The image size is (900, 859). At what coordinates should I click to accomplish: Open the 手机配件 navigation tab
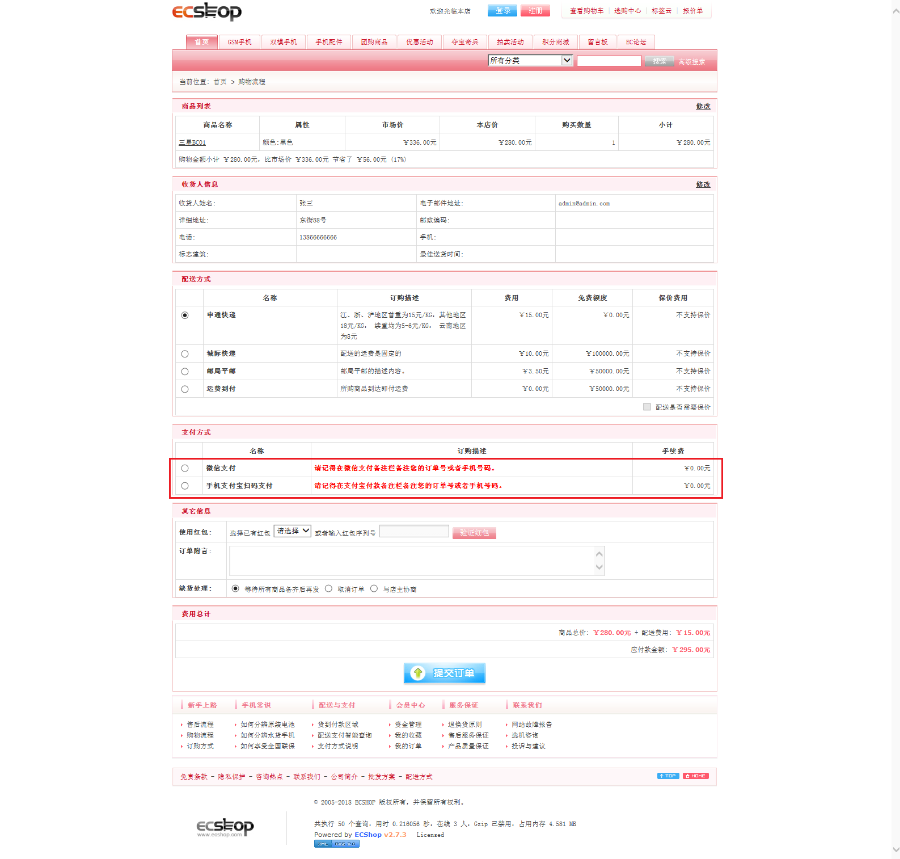(x=329, y=42)
